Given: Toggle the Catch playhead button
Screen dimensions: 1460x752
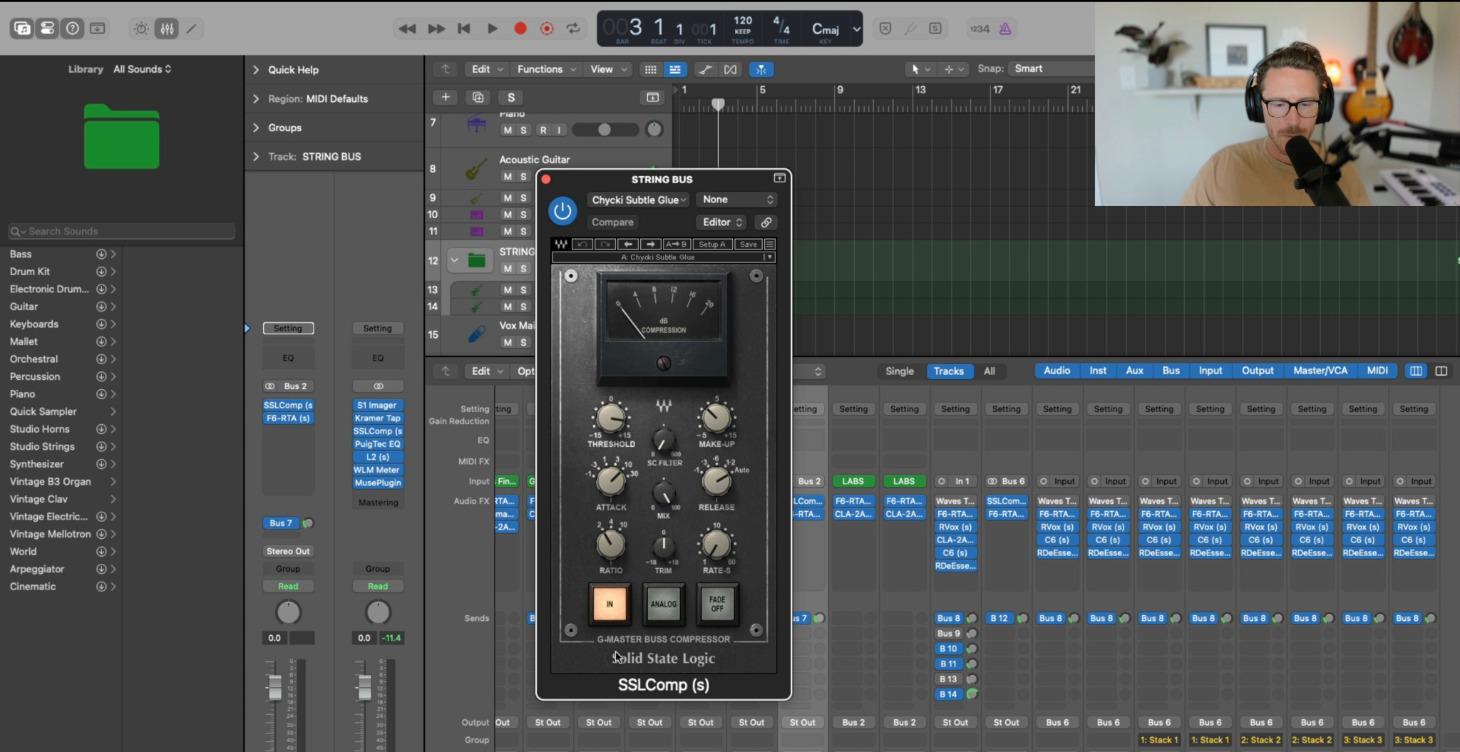Looking at the screenshot, I should point(761,69).
